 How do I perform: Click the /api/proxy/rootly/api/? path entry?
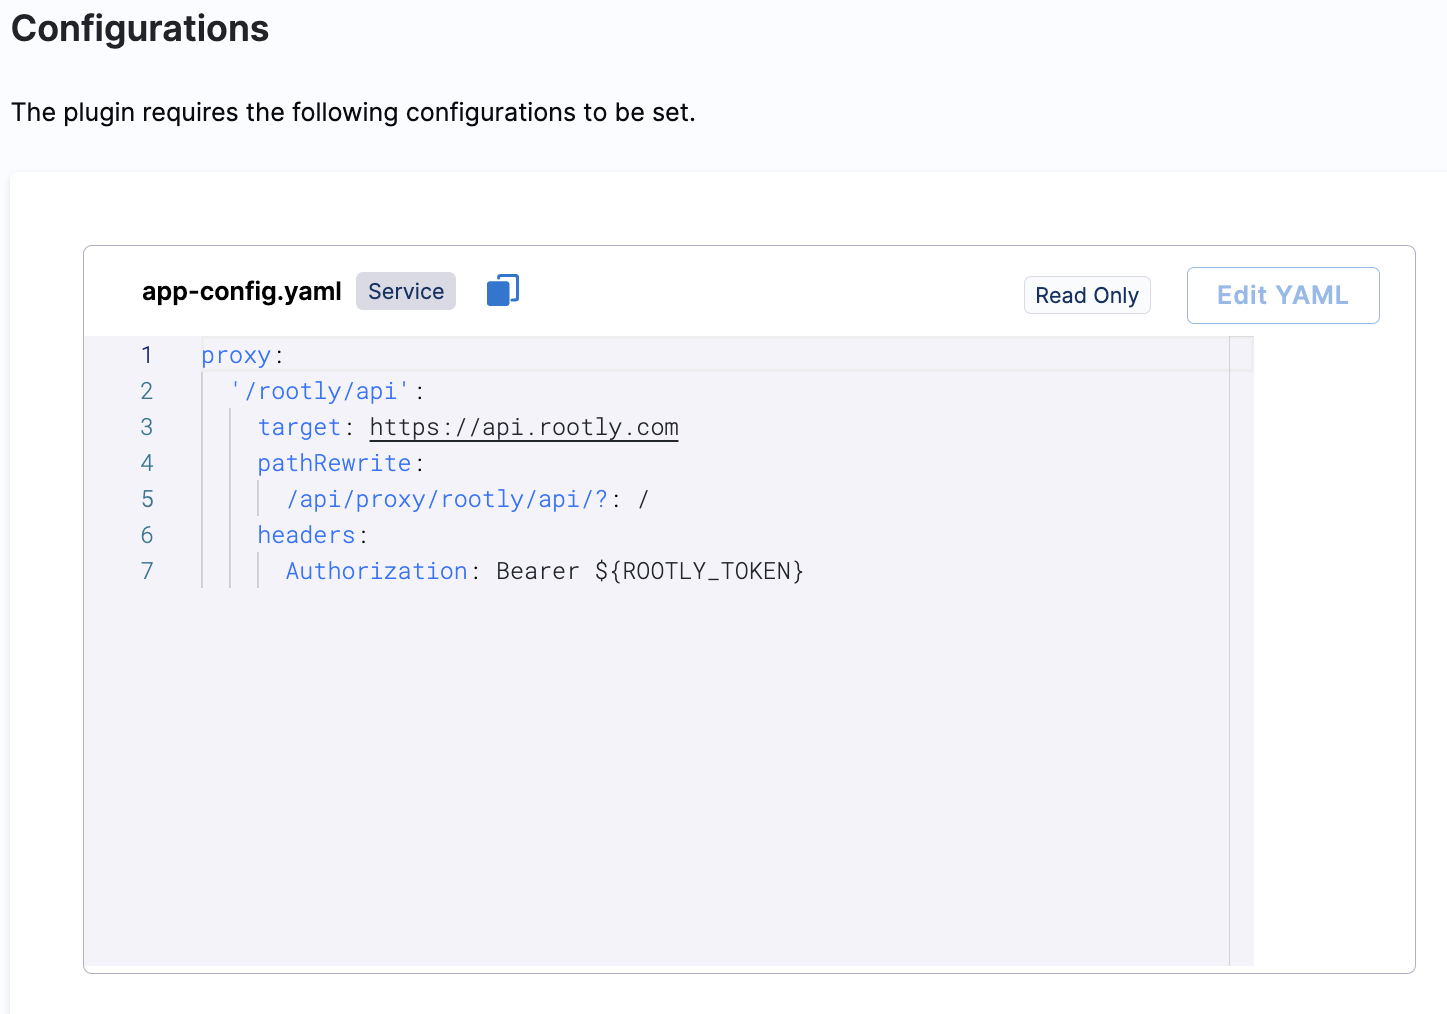pos(447,500)
